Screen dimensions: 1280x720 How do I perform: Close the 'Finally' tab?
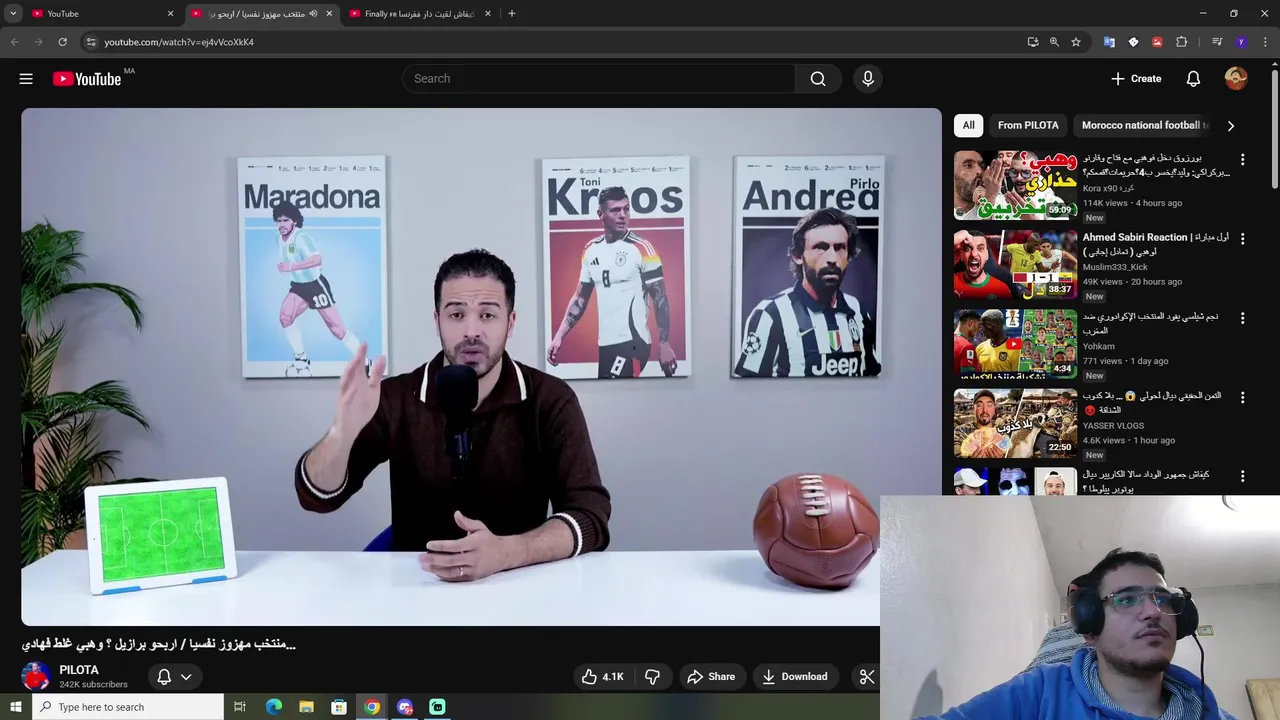pyautogui.click(x=487, y=14)
